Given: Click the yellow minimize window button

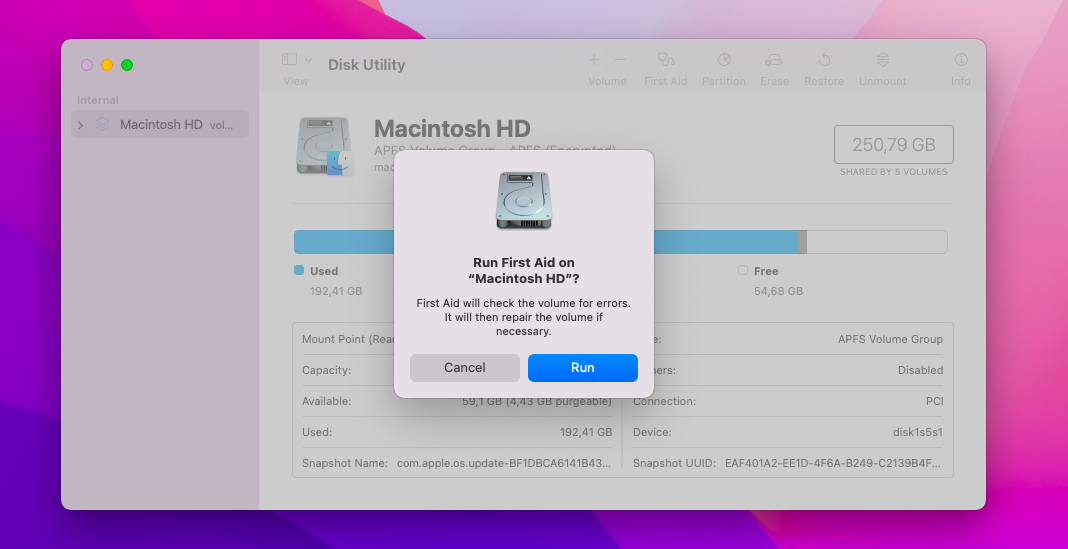Looking at the screenshot, I should pyautogui.click(x=107, y=65).
